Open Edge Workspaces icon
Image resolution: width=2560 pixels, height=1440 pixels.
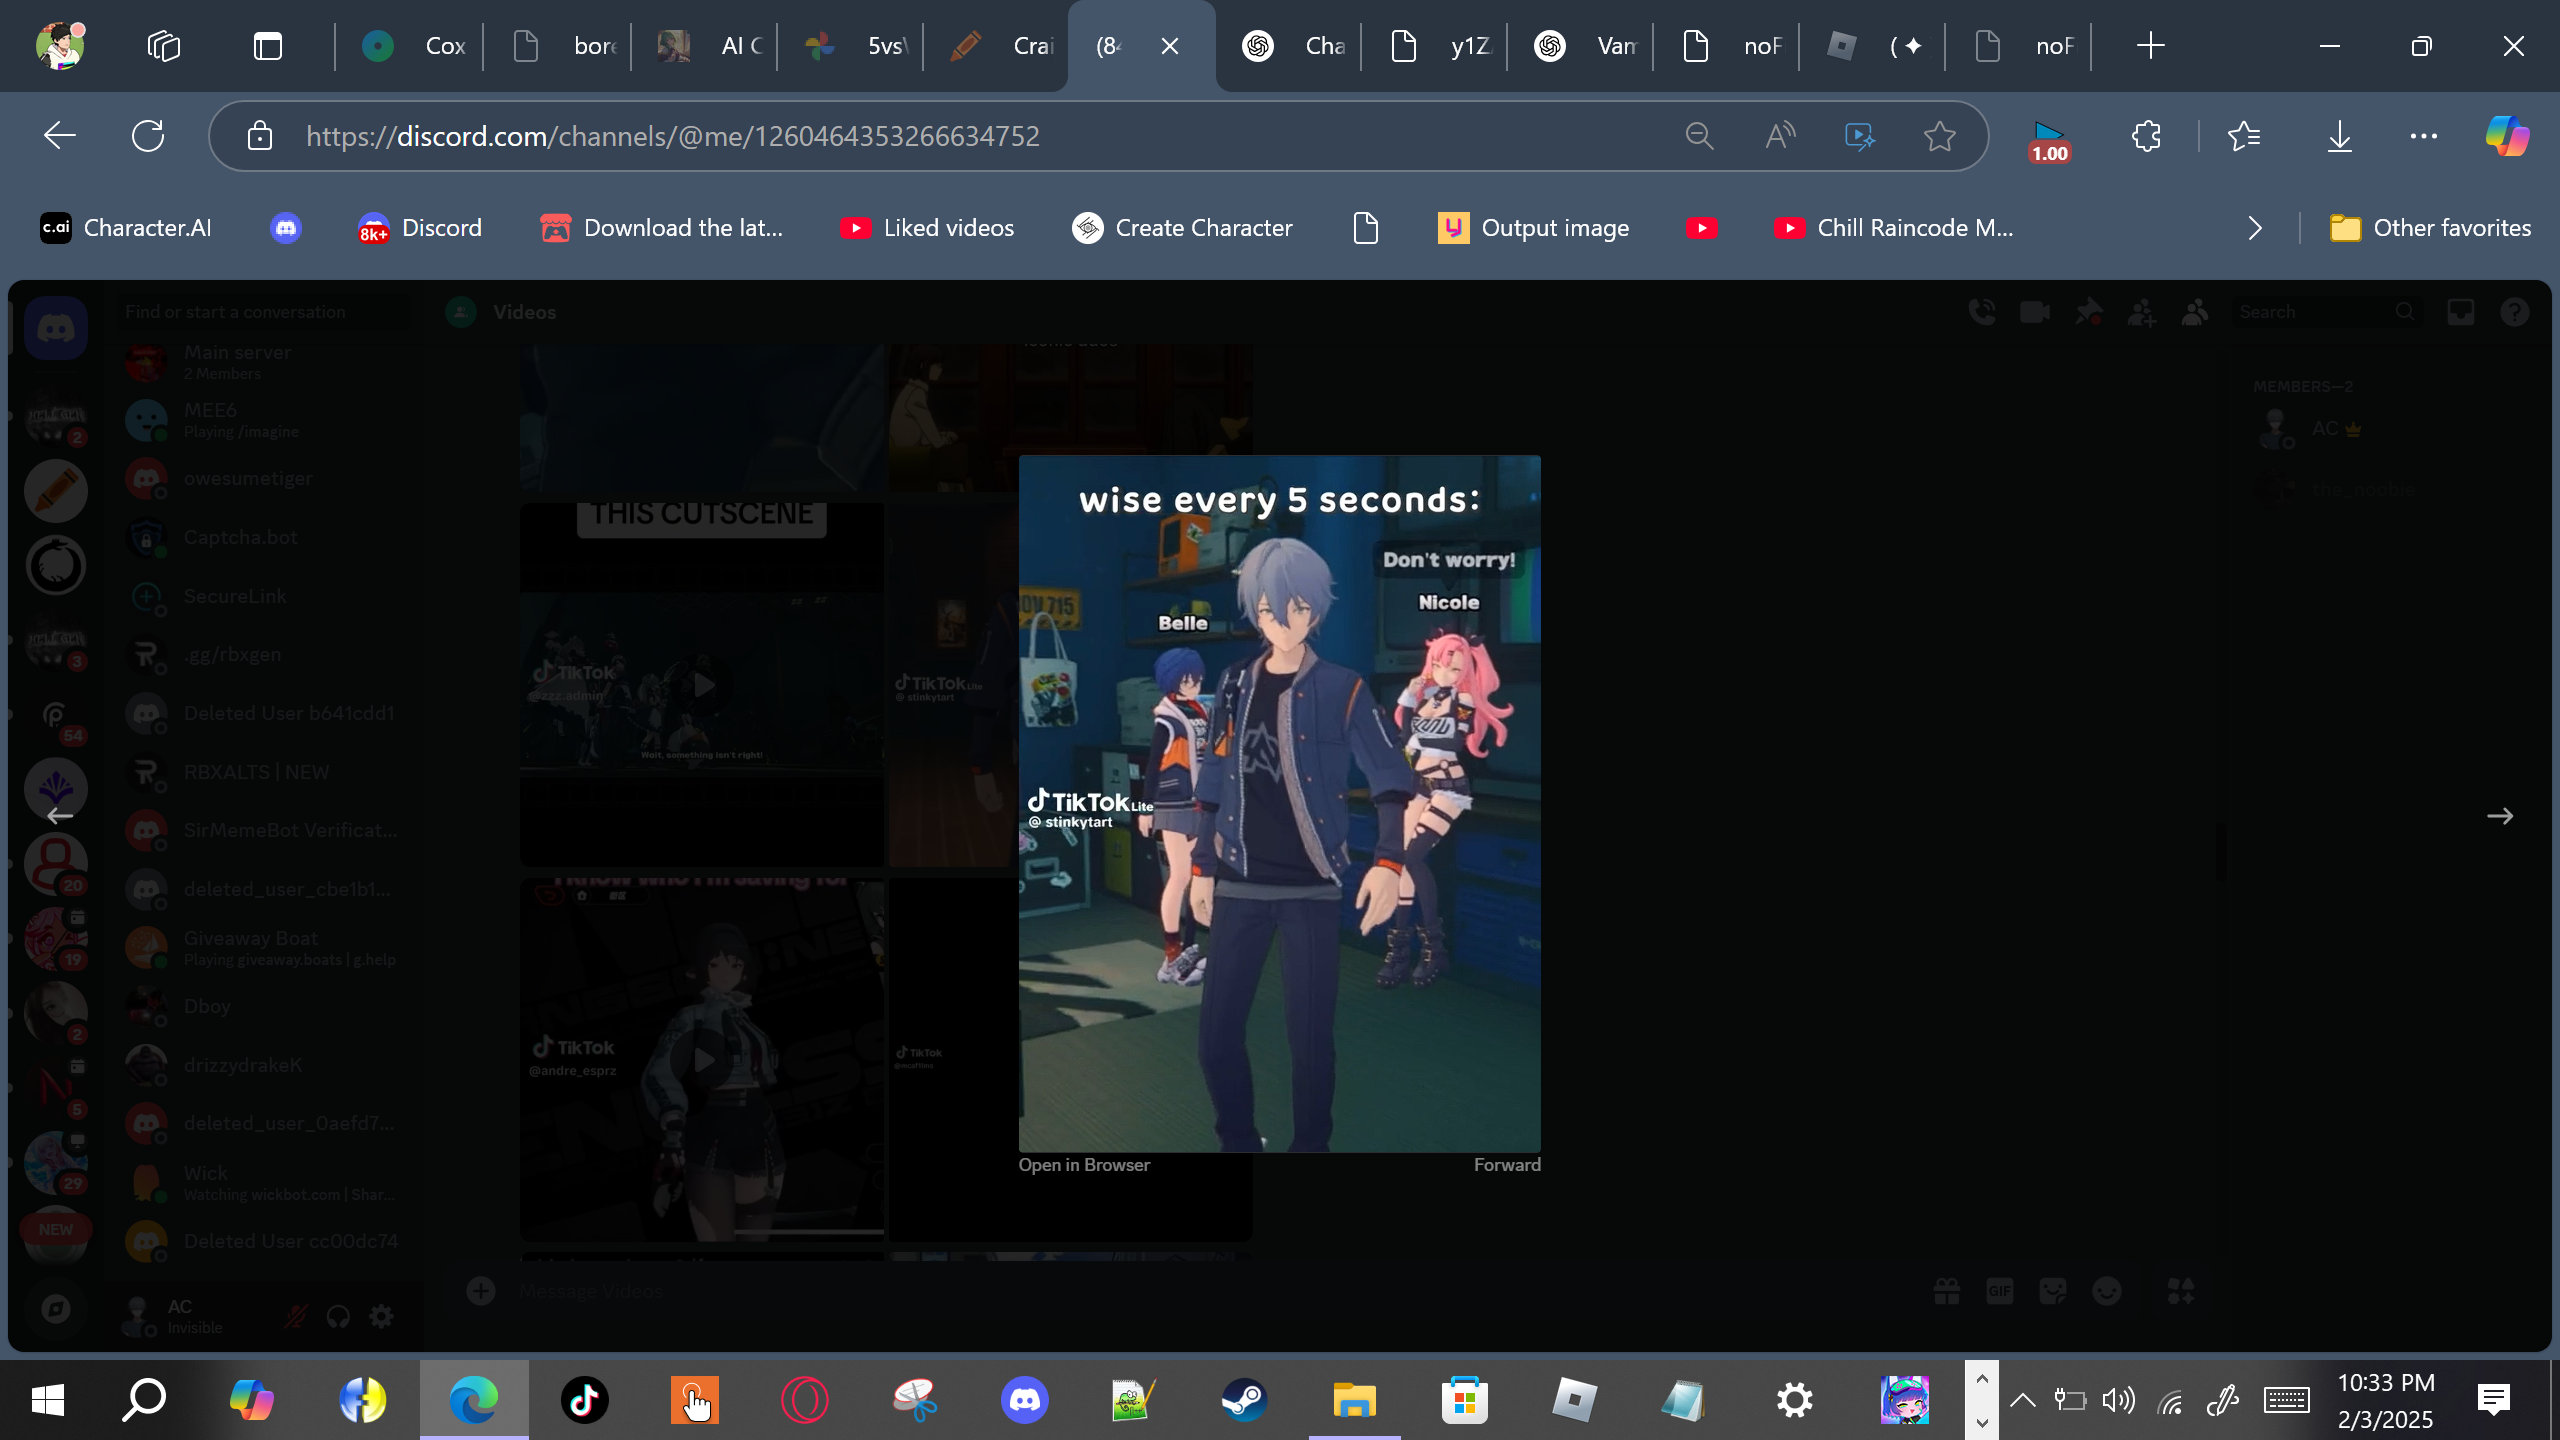(164, 46)
